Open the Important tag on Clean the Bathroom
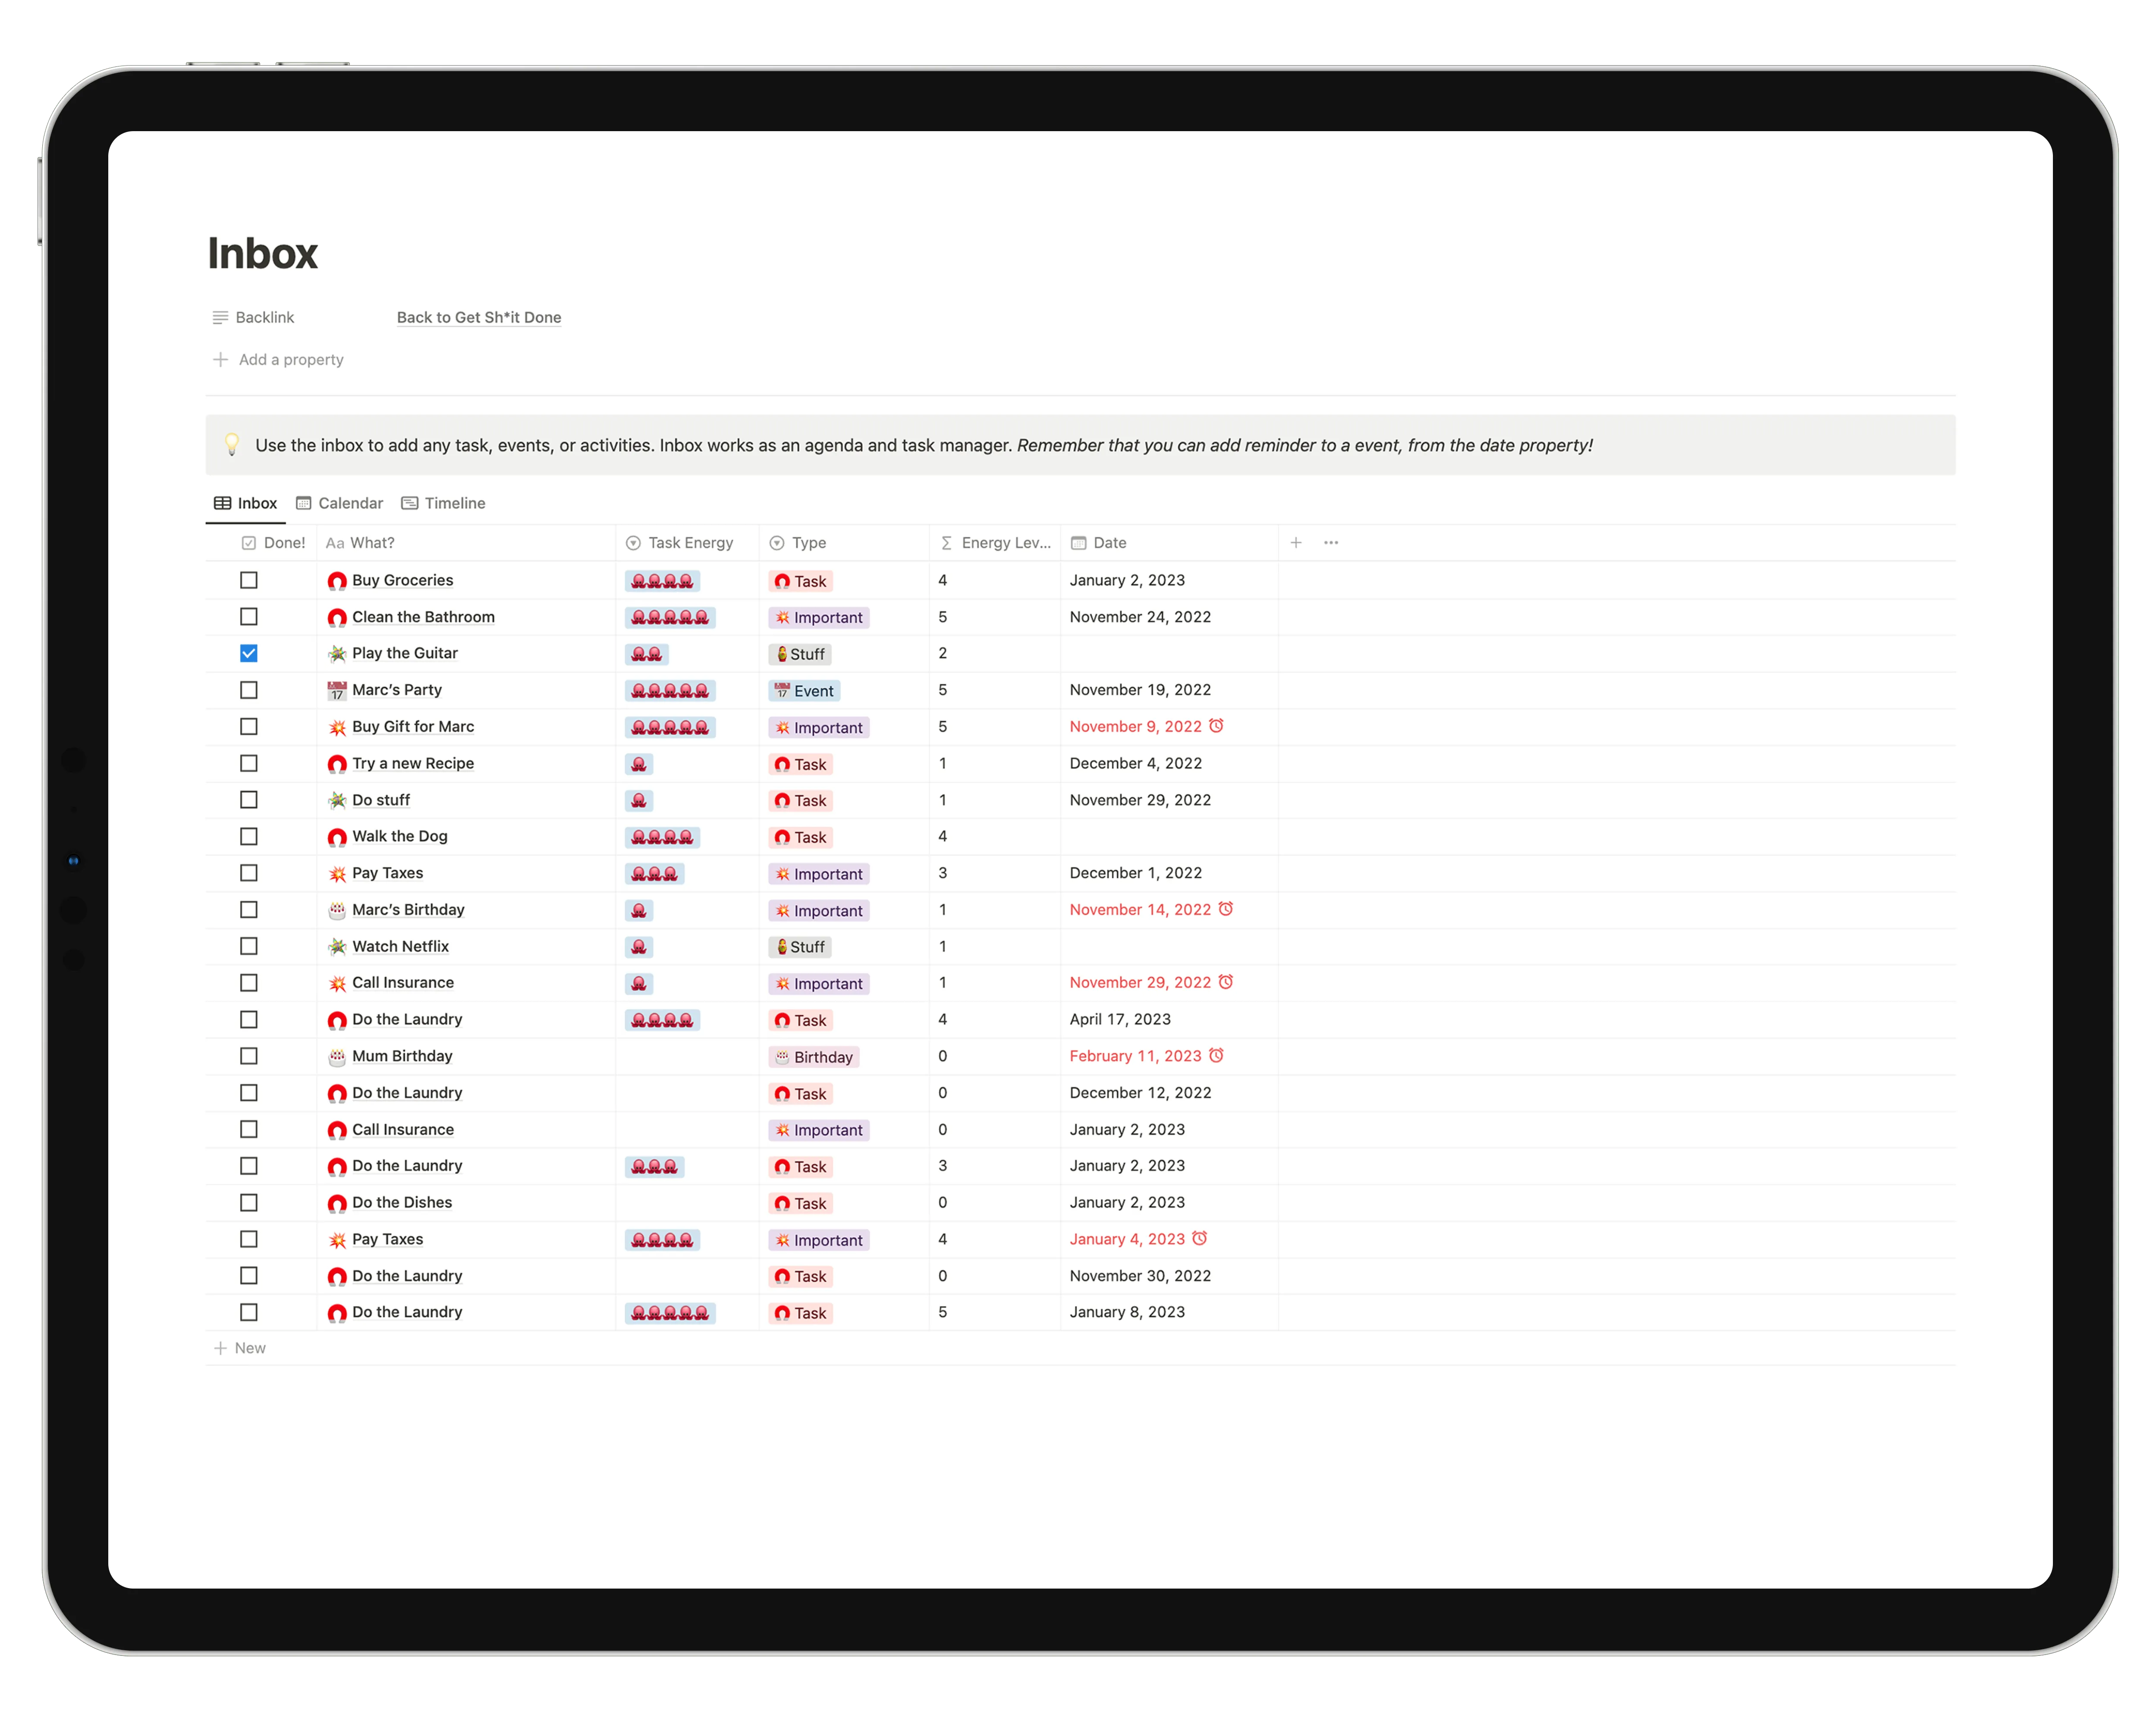 [820, 617]
